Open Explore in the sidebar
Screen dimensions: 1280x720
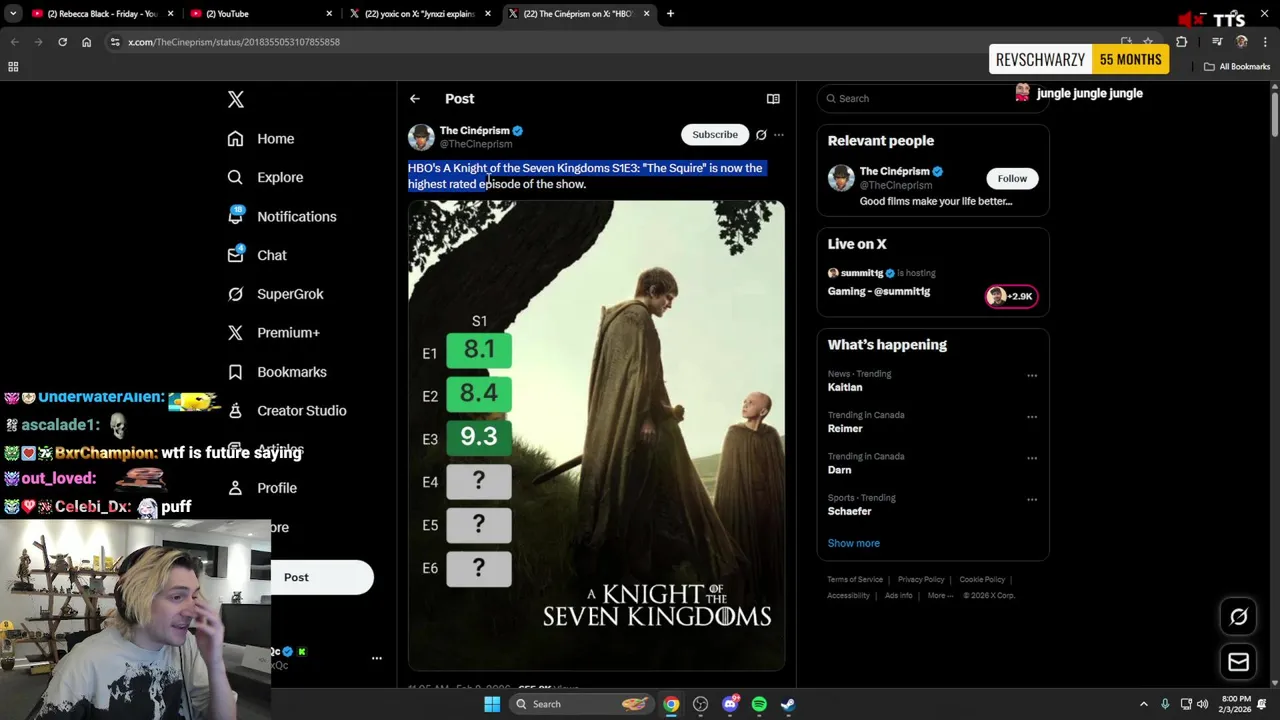click(x=265, y=177)
